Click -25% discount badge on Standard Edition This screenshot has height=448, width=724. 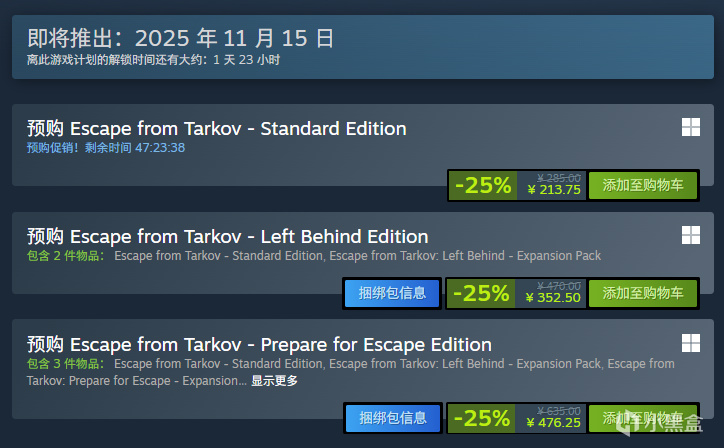coord(482,185)
